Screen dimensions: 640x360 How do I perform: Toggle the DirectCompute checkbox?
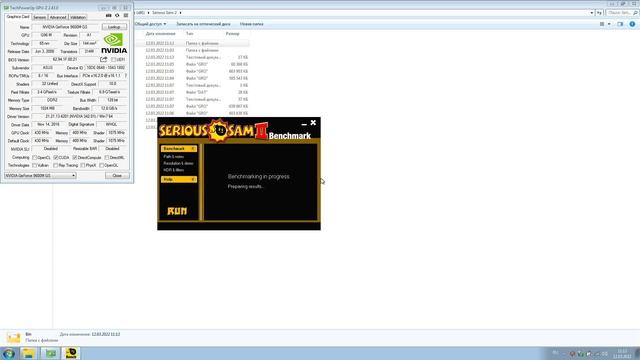(75, 158)
